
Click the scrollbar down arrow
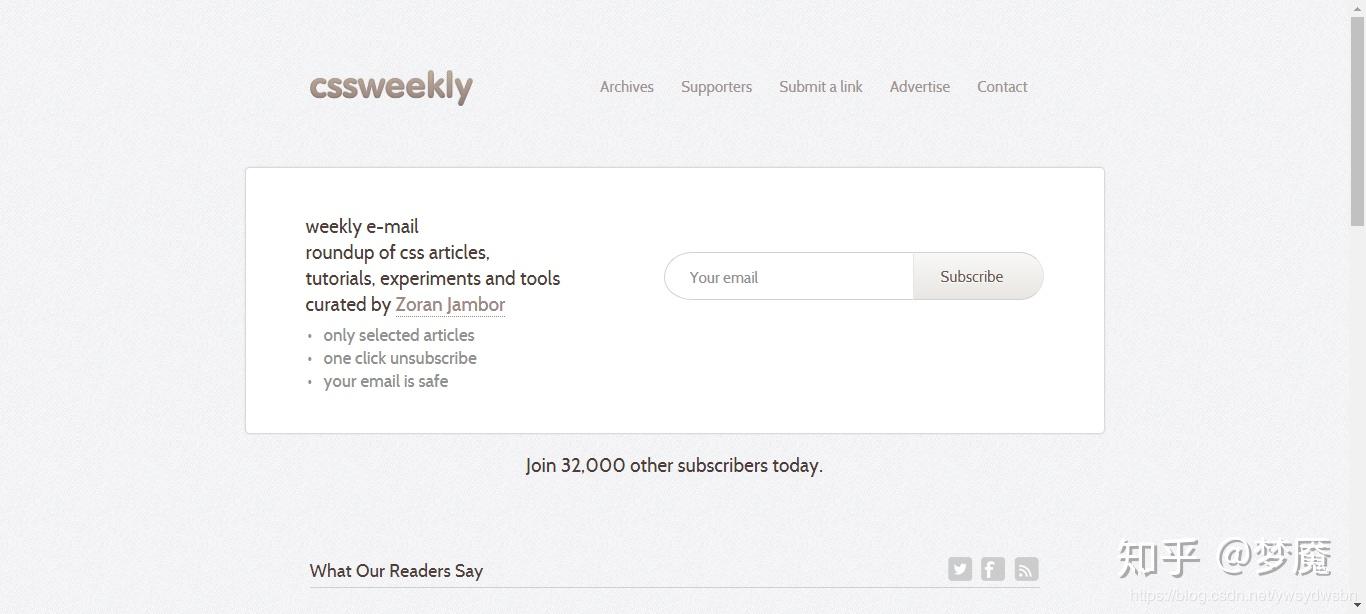coord(1357,606)
